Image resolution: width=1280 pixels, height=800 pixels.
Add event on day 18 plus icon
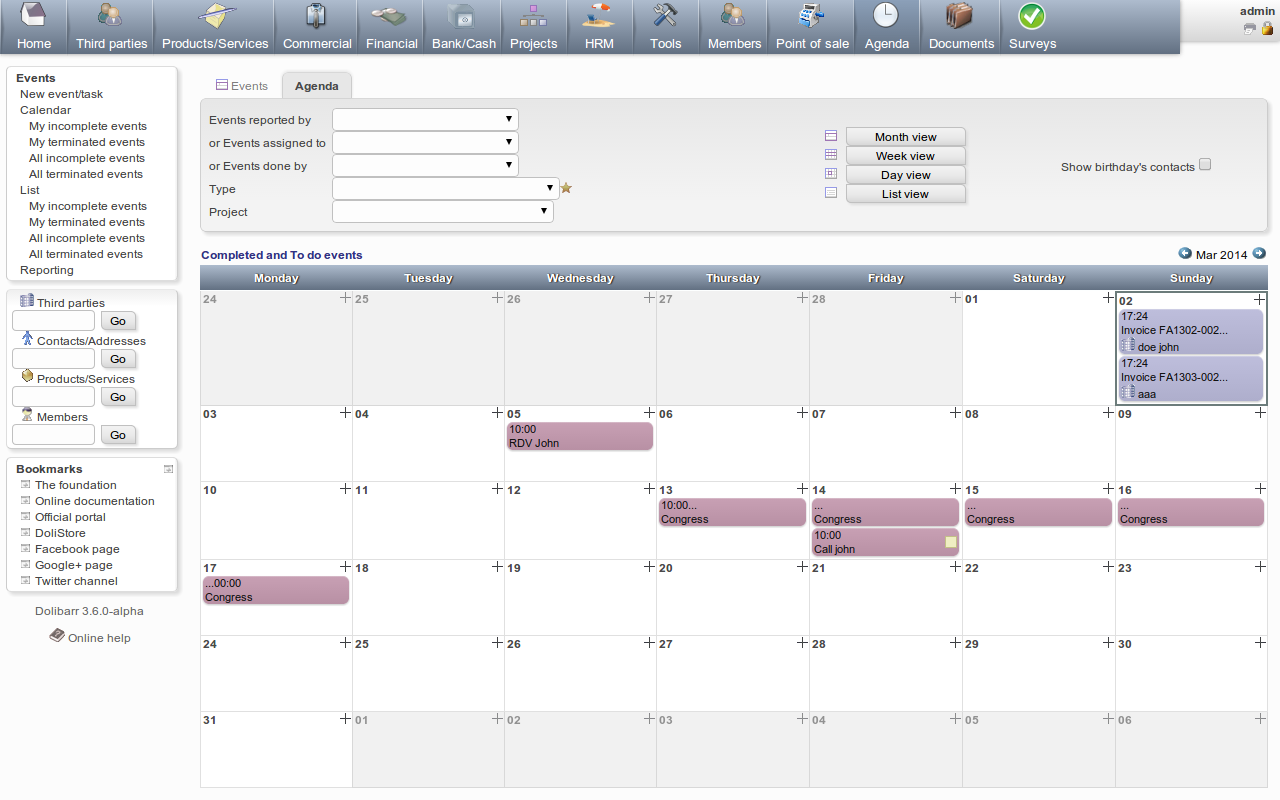[498, 566]
